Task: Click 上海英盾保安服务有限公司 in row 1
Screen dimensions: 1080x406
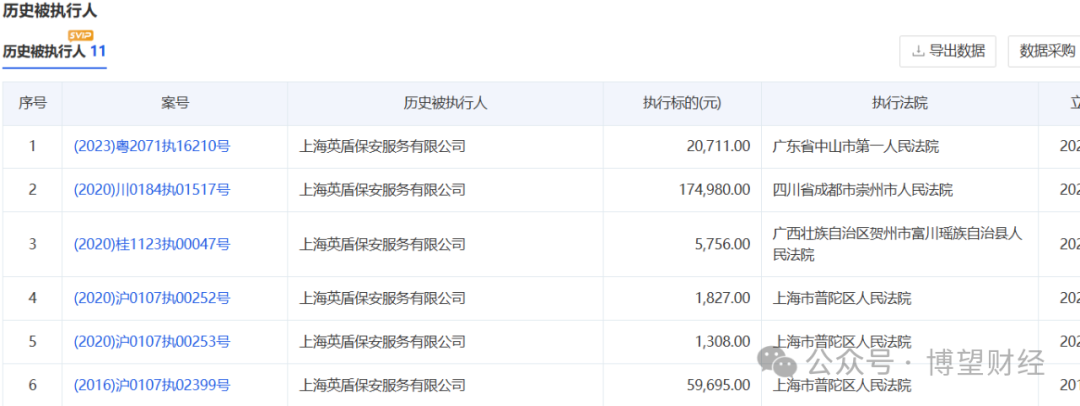Action: (x=382, y=146)
